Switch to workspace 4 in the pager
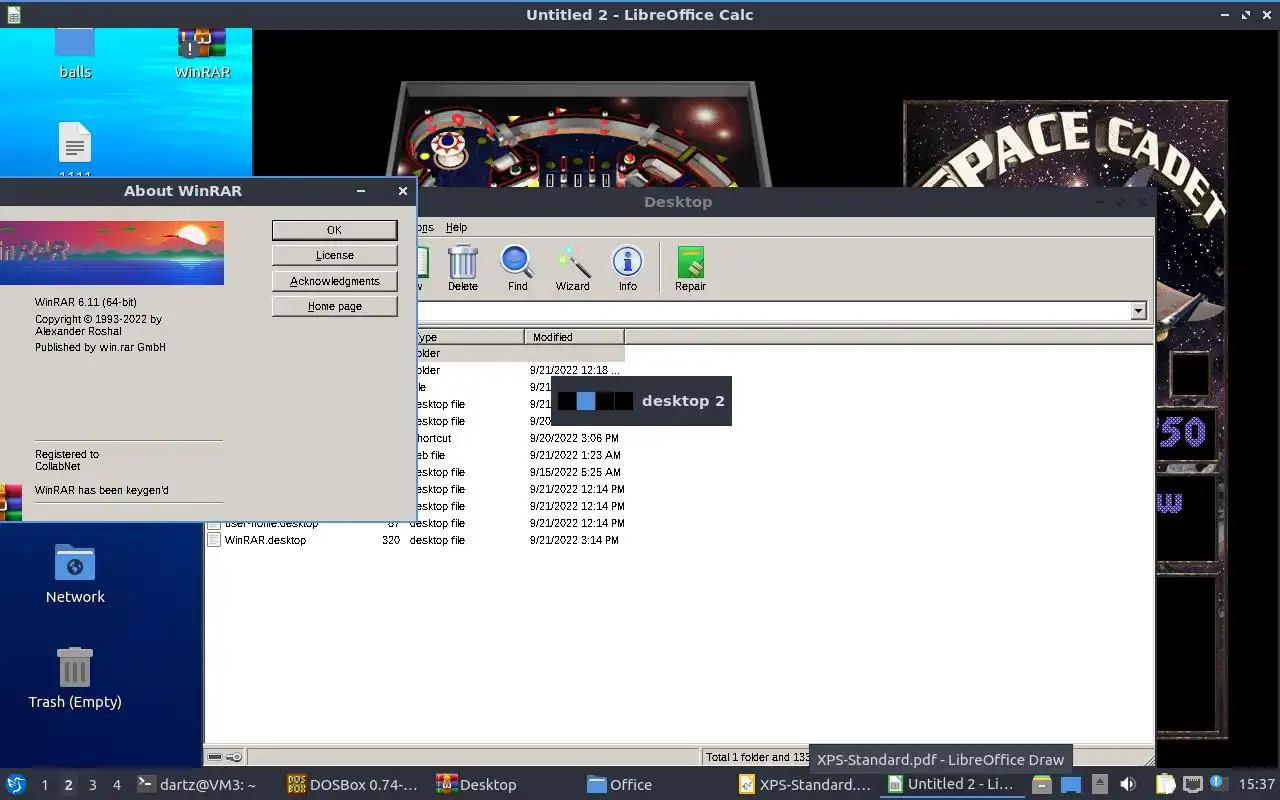1280x800 pixels. (116, 785)
